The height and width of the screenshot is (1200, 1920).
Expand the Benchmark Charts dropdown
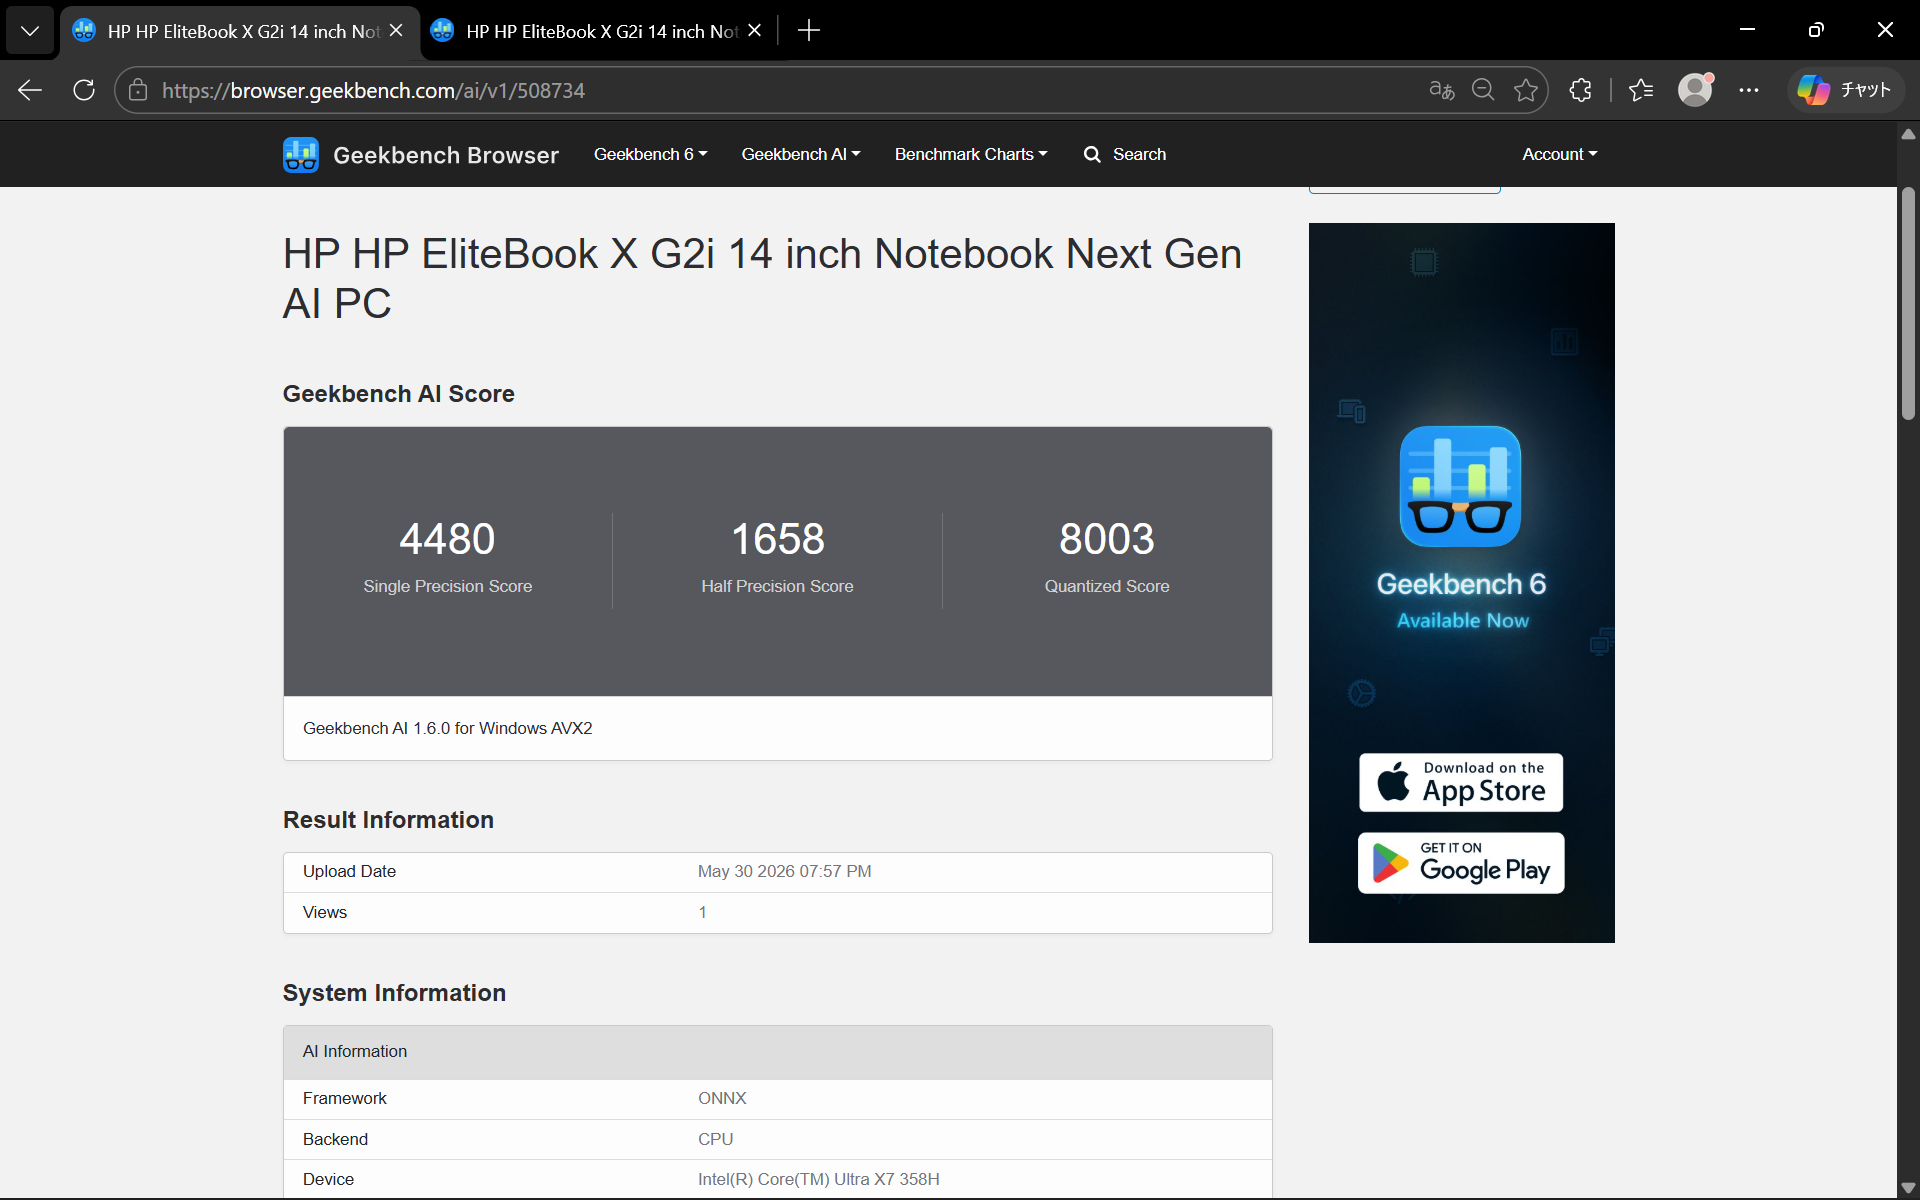[971, 154]
